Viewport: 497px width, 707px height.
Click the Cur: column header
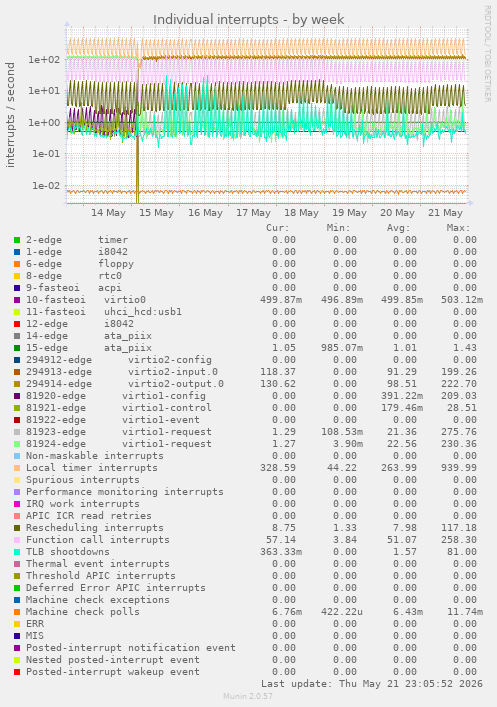point(278,228)
